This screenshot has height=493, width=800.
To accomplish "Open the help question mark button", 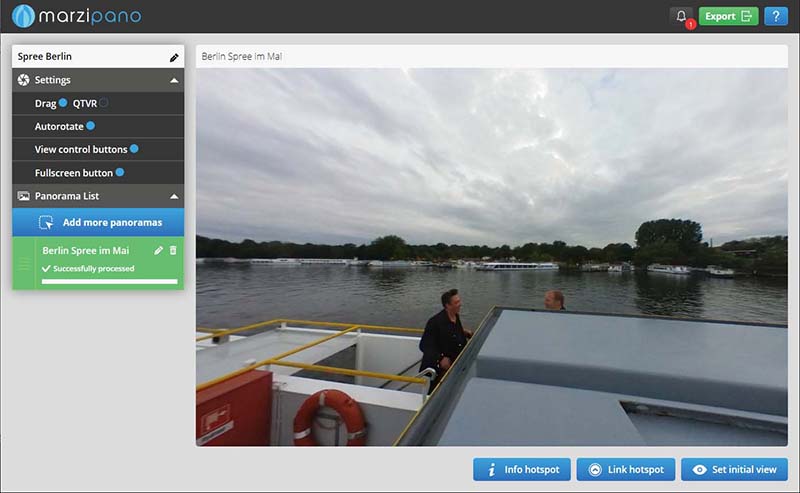I will [776, 16].
